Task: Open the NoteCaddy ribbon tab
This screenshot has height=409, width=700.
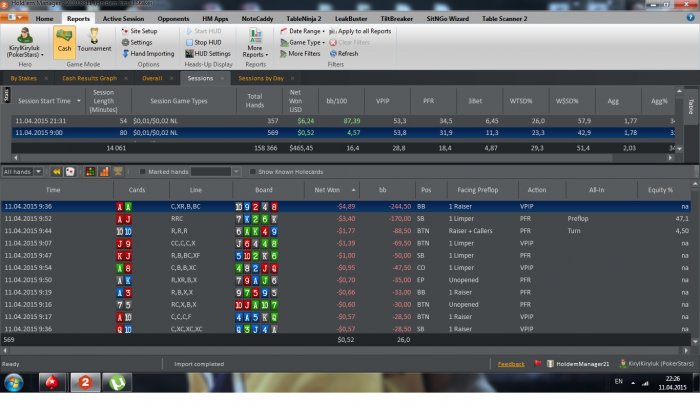Action: (x=257, y=19)
